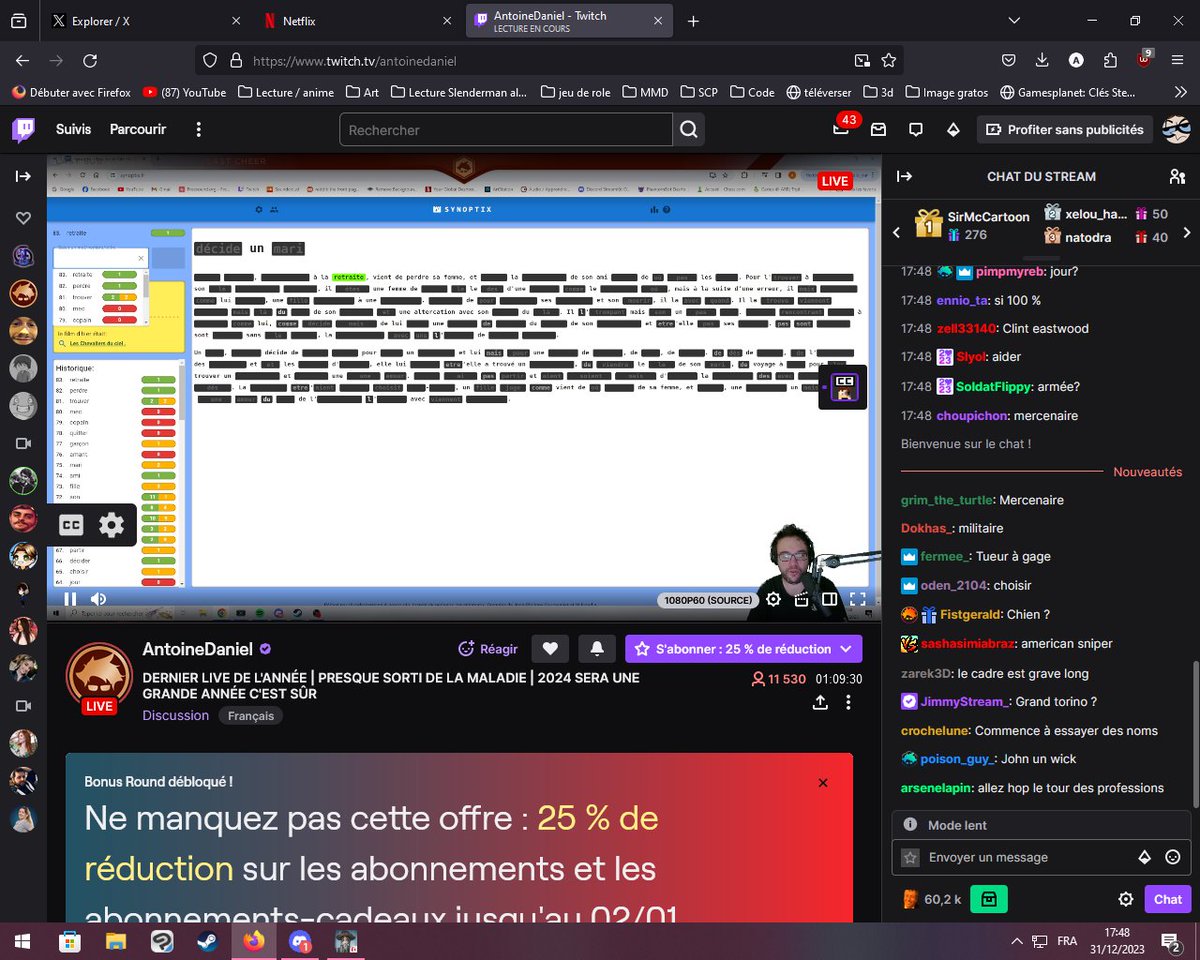1200x960 pixels.
Task: Click the heart icon in left sidebar
Action: click(x=23, y=218)
